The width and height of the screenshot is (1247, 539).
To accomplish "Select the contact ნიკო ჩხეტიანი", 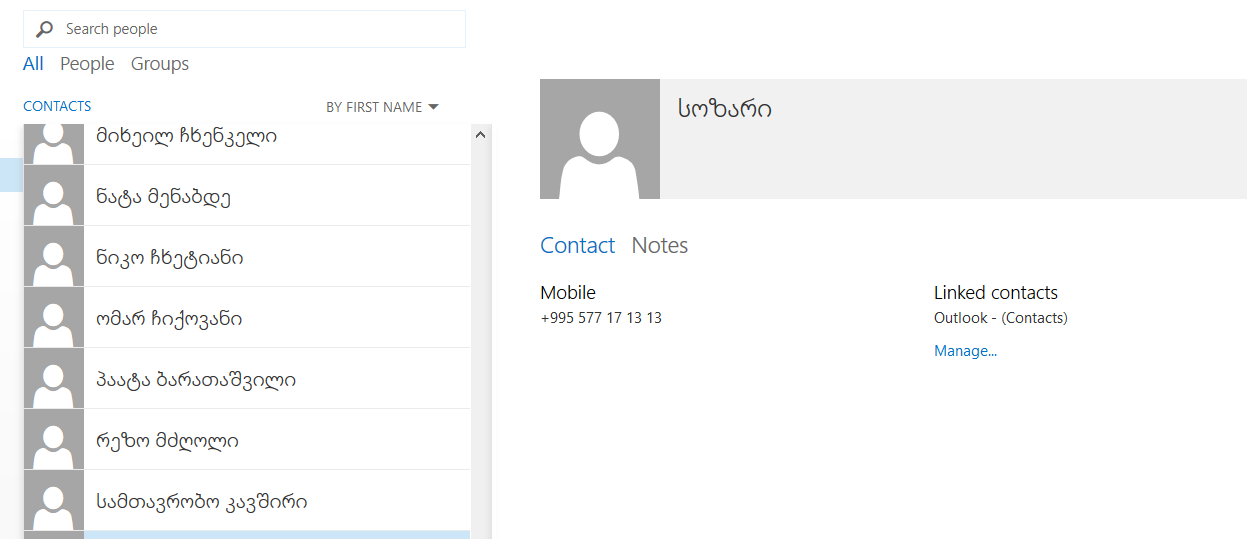I will point(170,258).
